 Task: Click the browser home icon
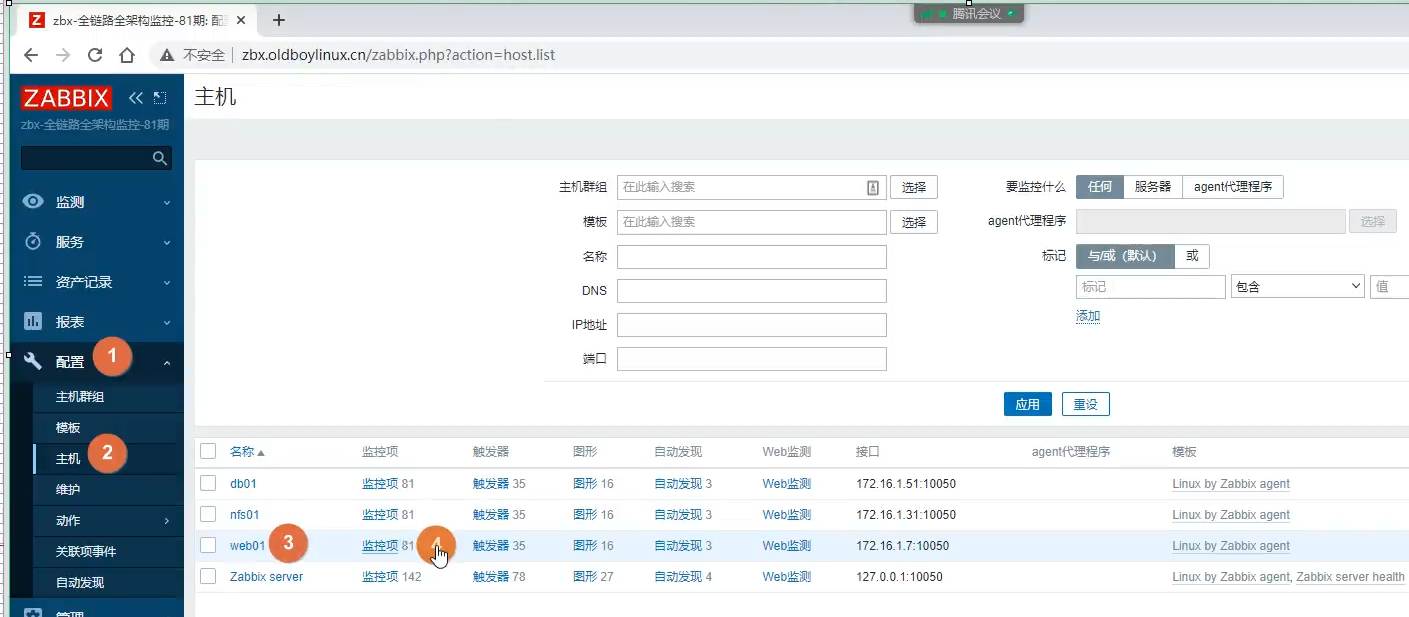coord(127,55)
